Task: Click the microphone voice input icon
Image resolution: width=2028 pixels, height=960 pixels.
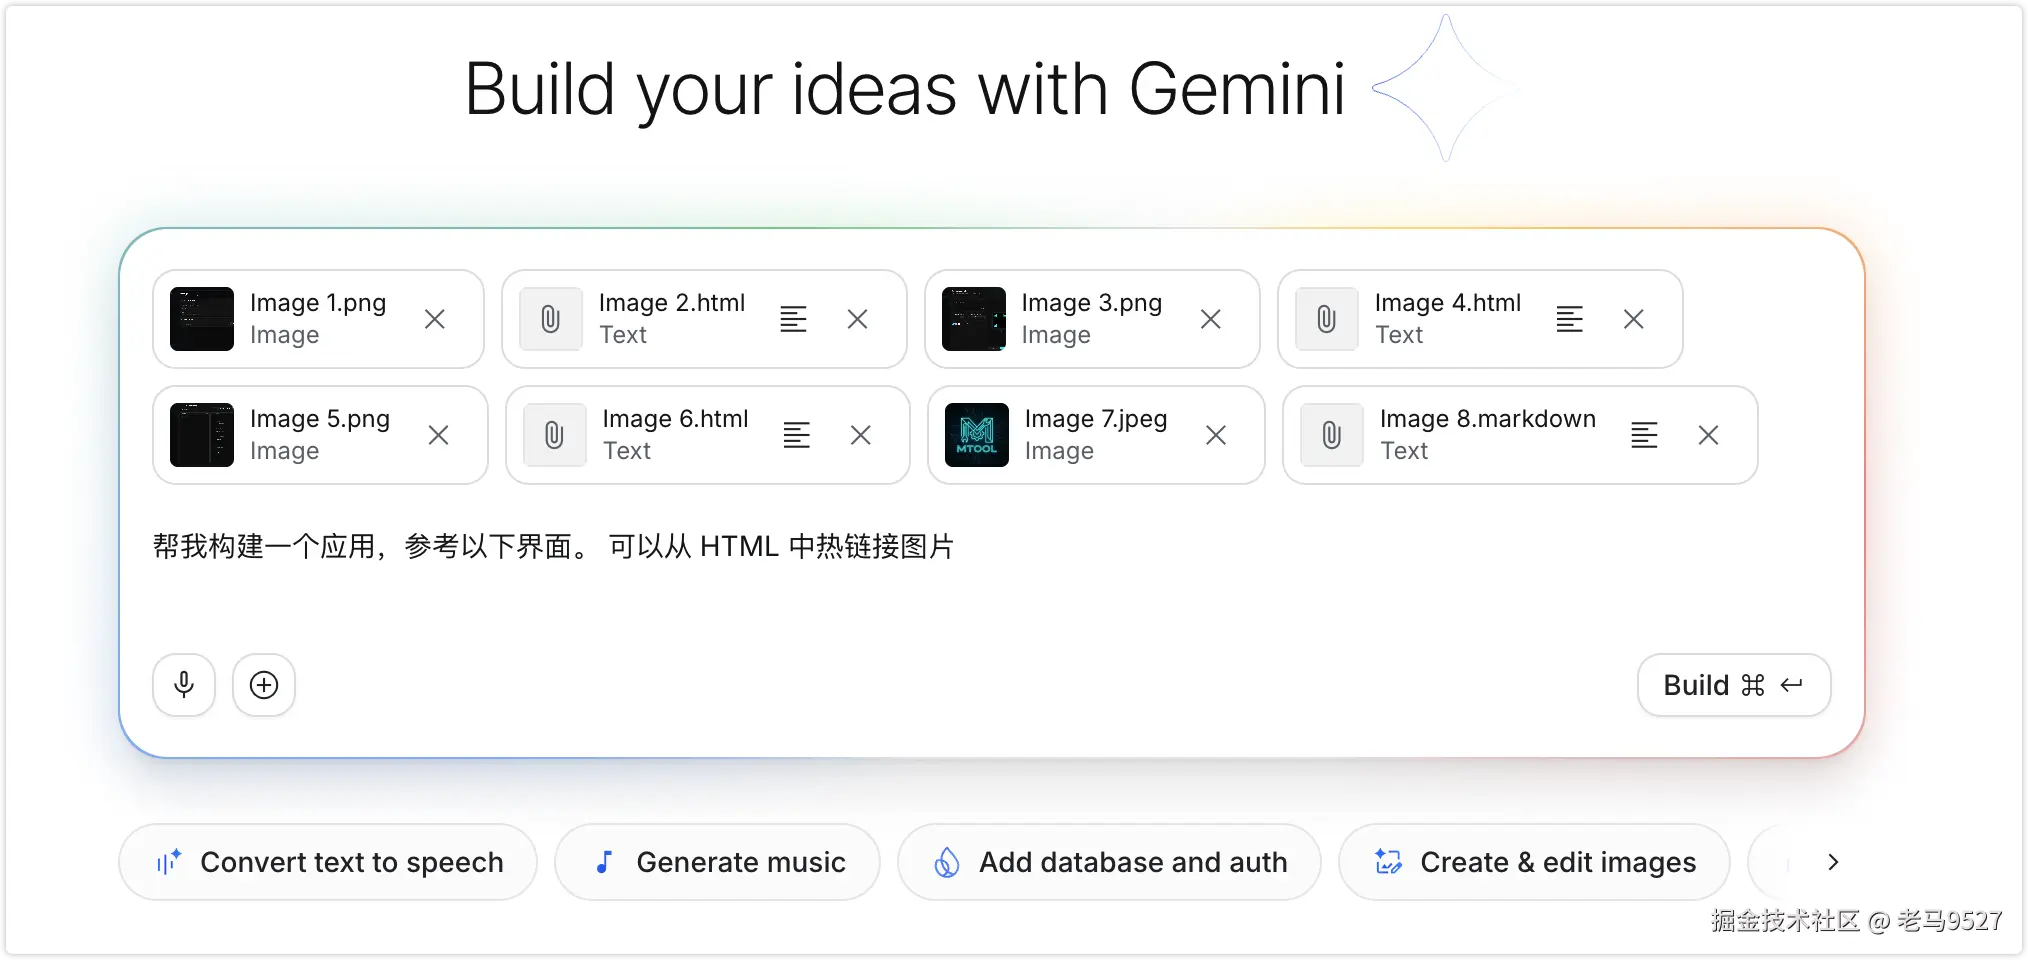Action: tap(184, 685)
